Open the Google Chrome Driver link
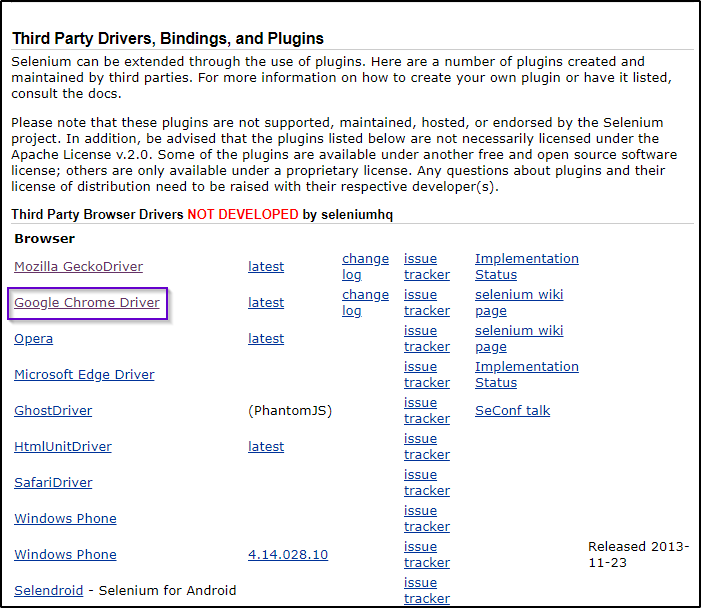The image size is (701, 608). (87, 303)
